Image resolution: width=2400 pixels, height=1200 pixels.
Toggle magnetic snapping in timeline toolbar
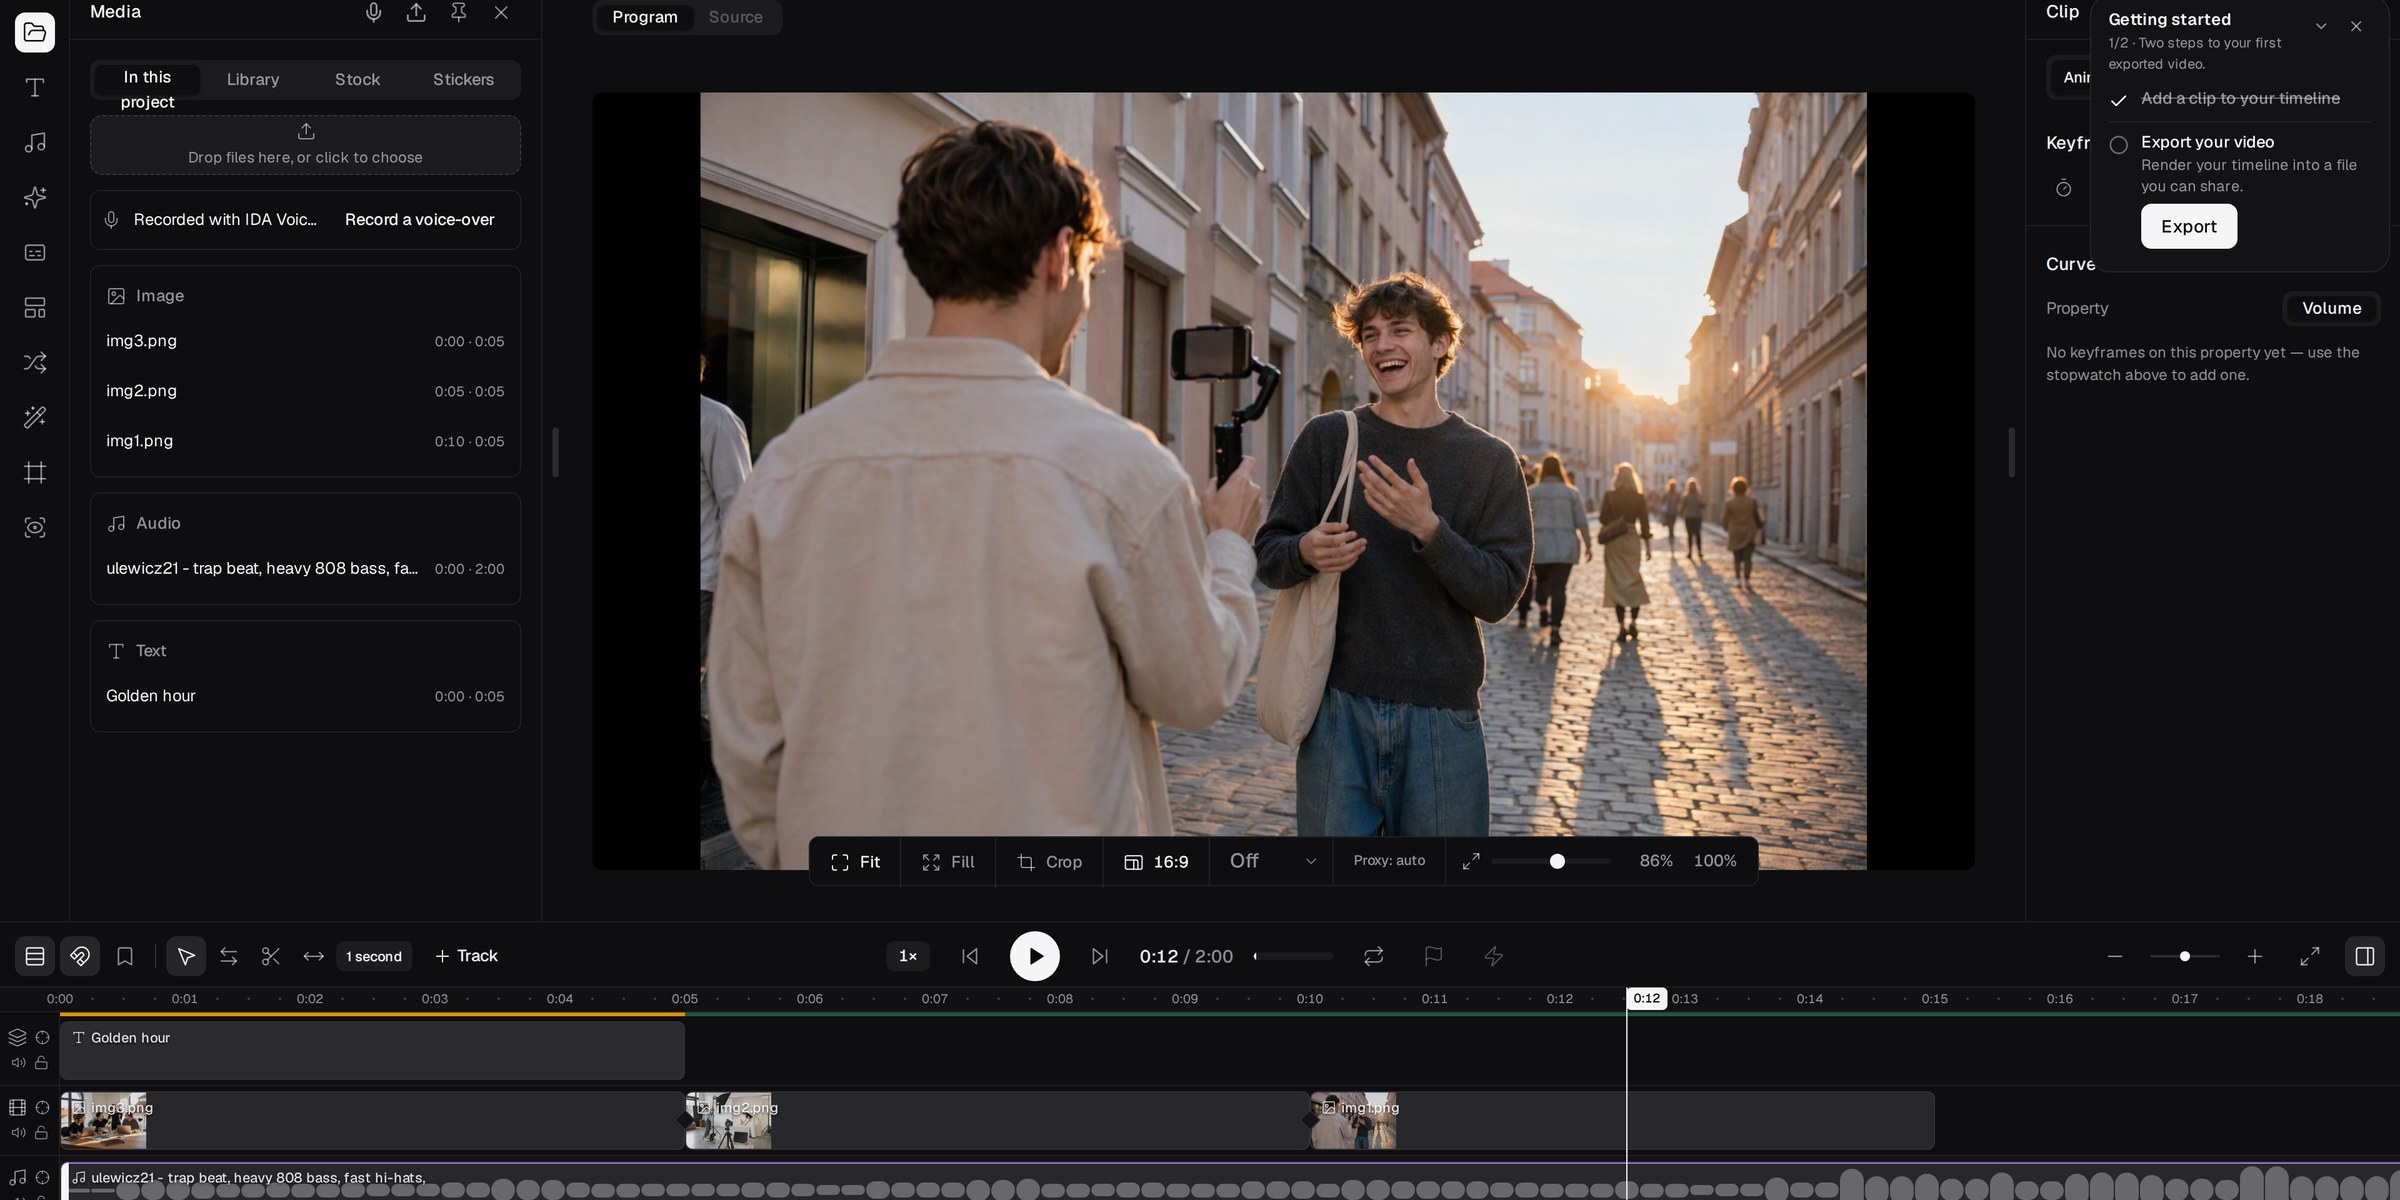coord(80,957)
